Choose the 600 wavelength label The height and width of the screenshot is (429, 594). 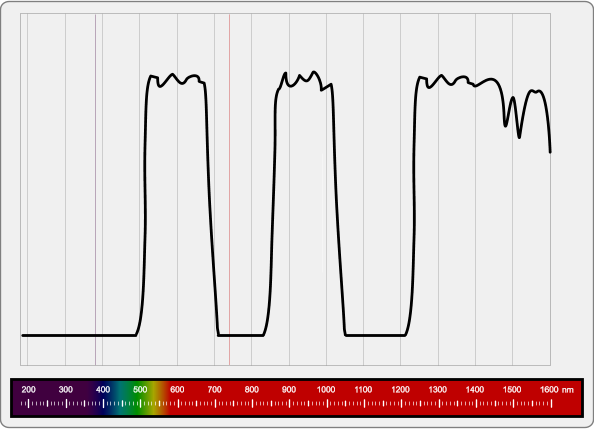click(177, 390)
